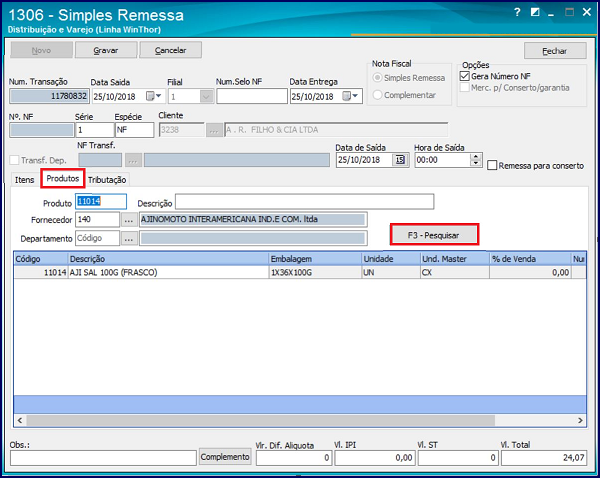Click the Novo button
The height and width of the screenshot is (478, 600).
(x=41, y=50)
